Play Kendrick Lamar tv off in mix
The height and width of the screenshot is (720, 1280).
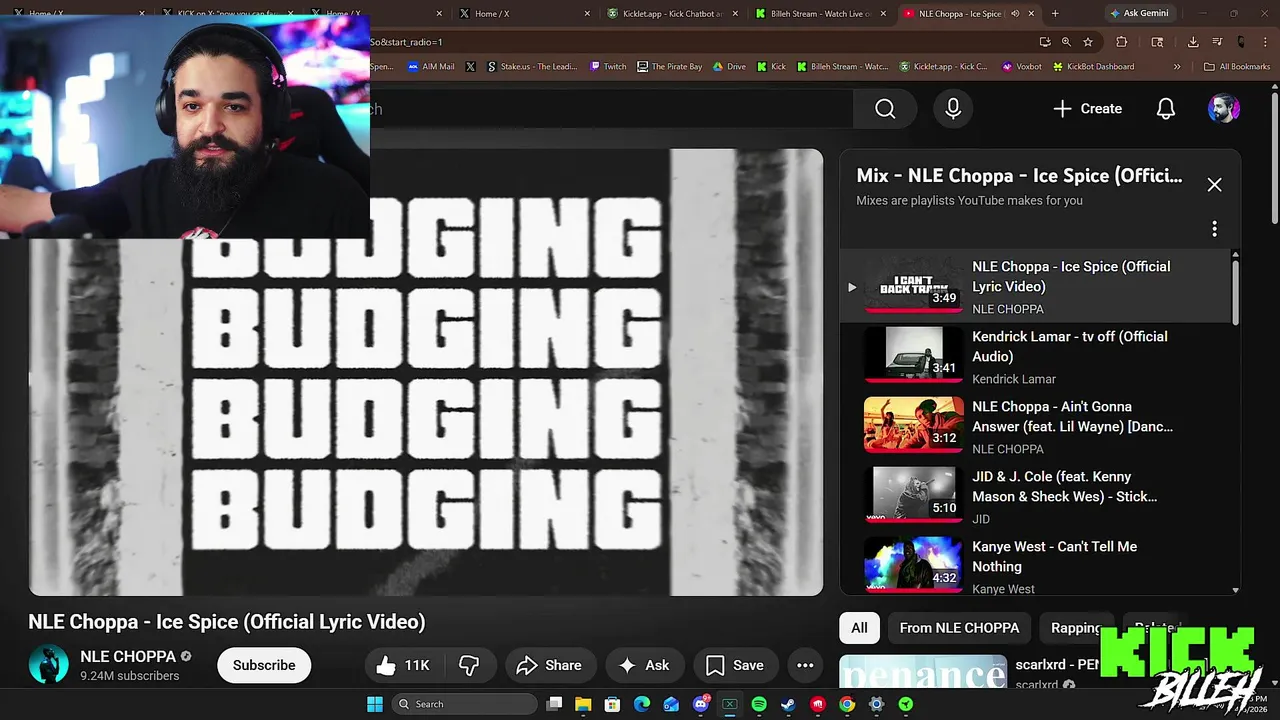[1035, 357]
